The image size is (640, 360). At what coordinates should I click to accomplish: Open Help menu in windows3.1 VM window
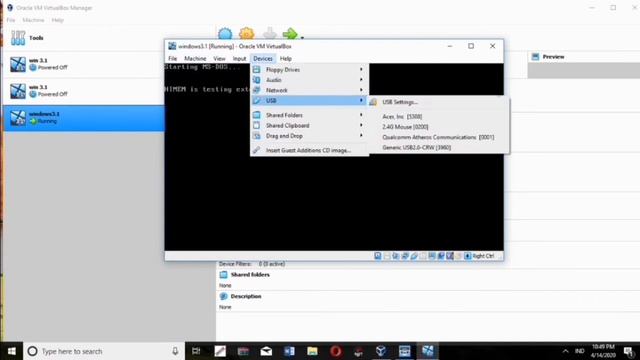[286, 58]
